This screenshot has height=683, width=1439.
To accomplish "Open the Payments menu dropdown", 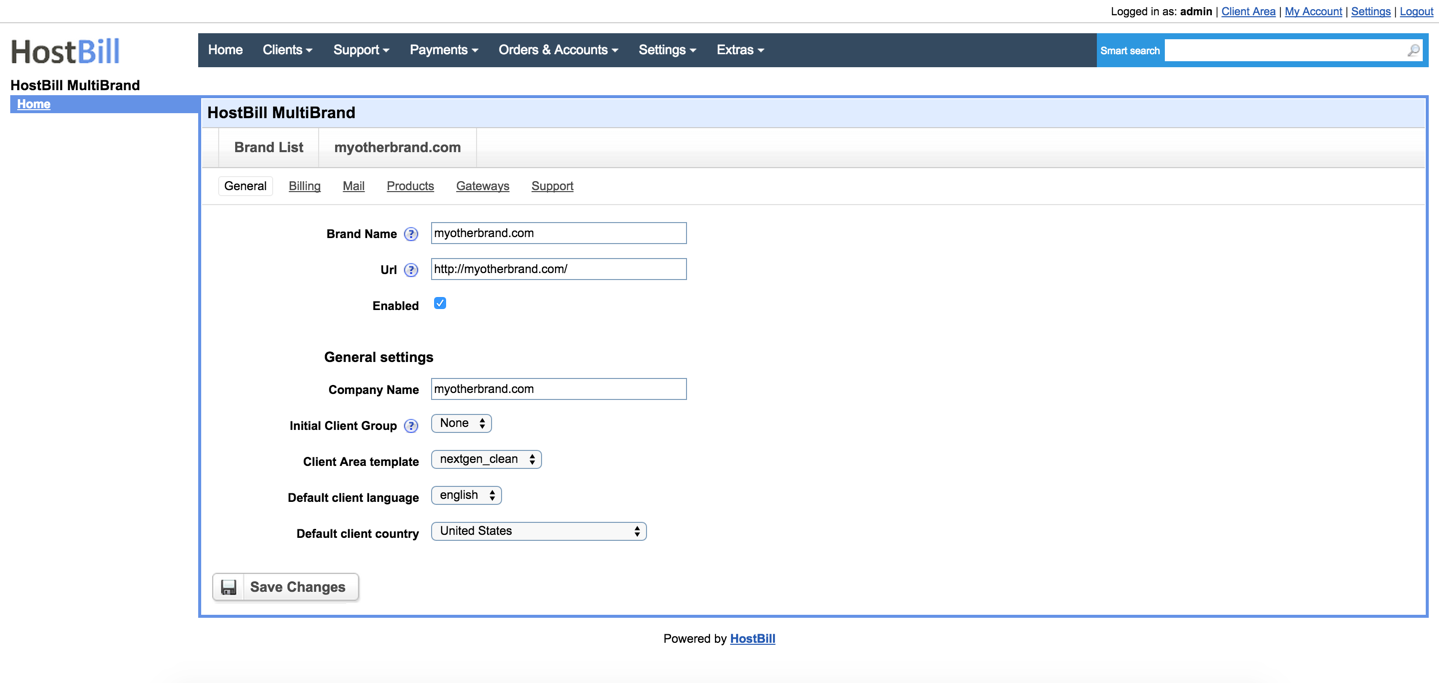I will (x=444, y=50).
